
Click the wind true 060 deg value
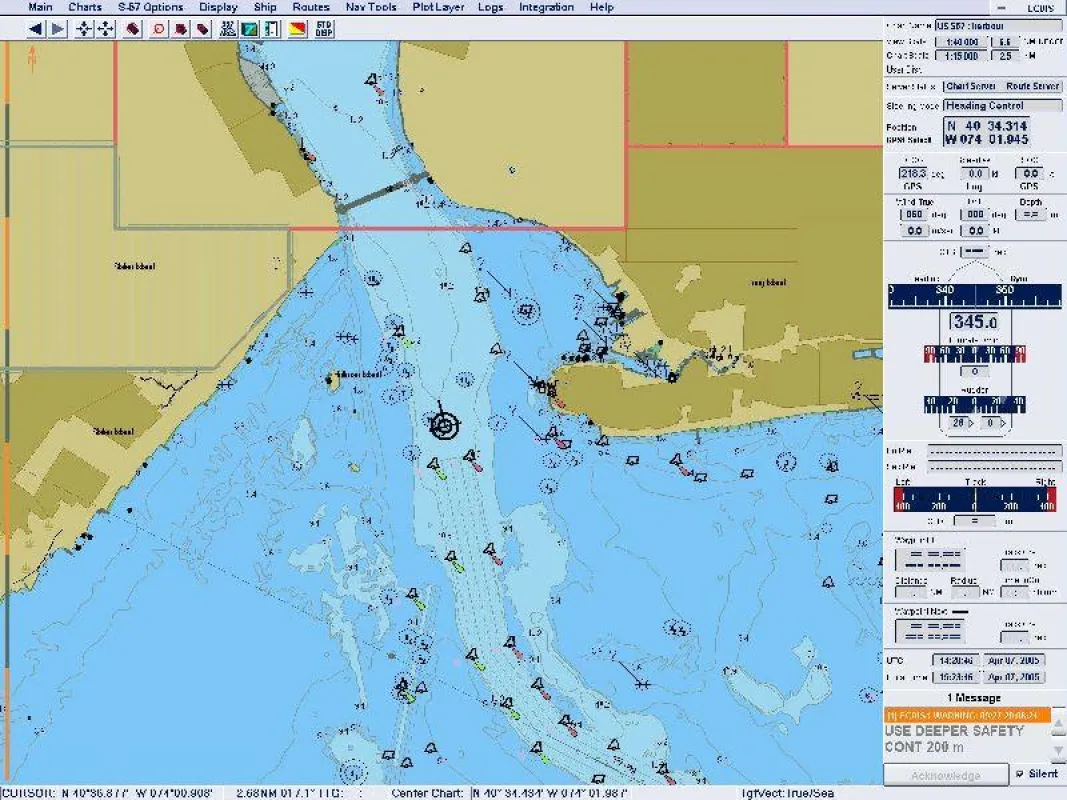click(914, 214)
